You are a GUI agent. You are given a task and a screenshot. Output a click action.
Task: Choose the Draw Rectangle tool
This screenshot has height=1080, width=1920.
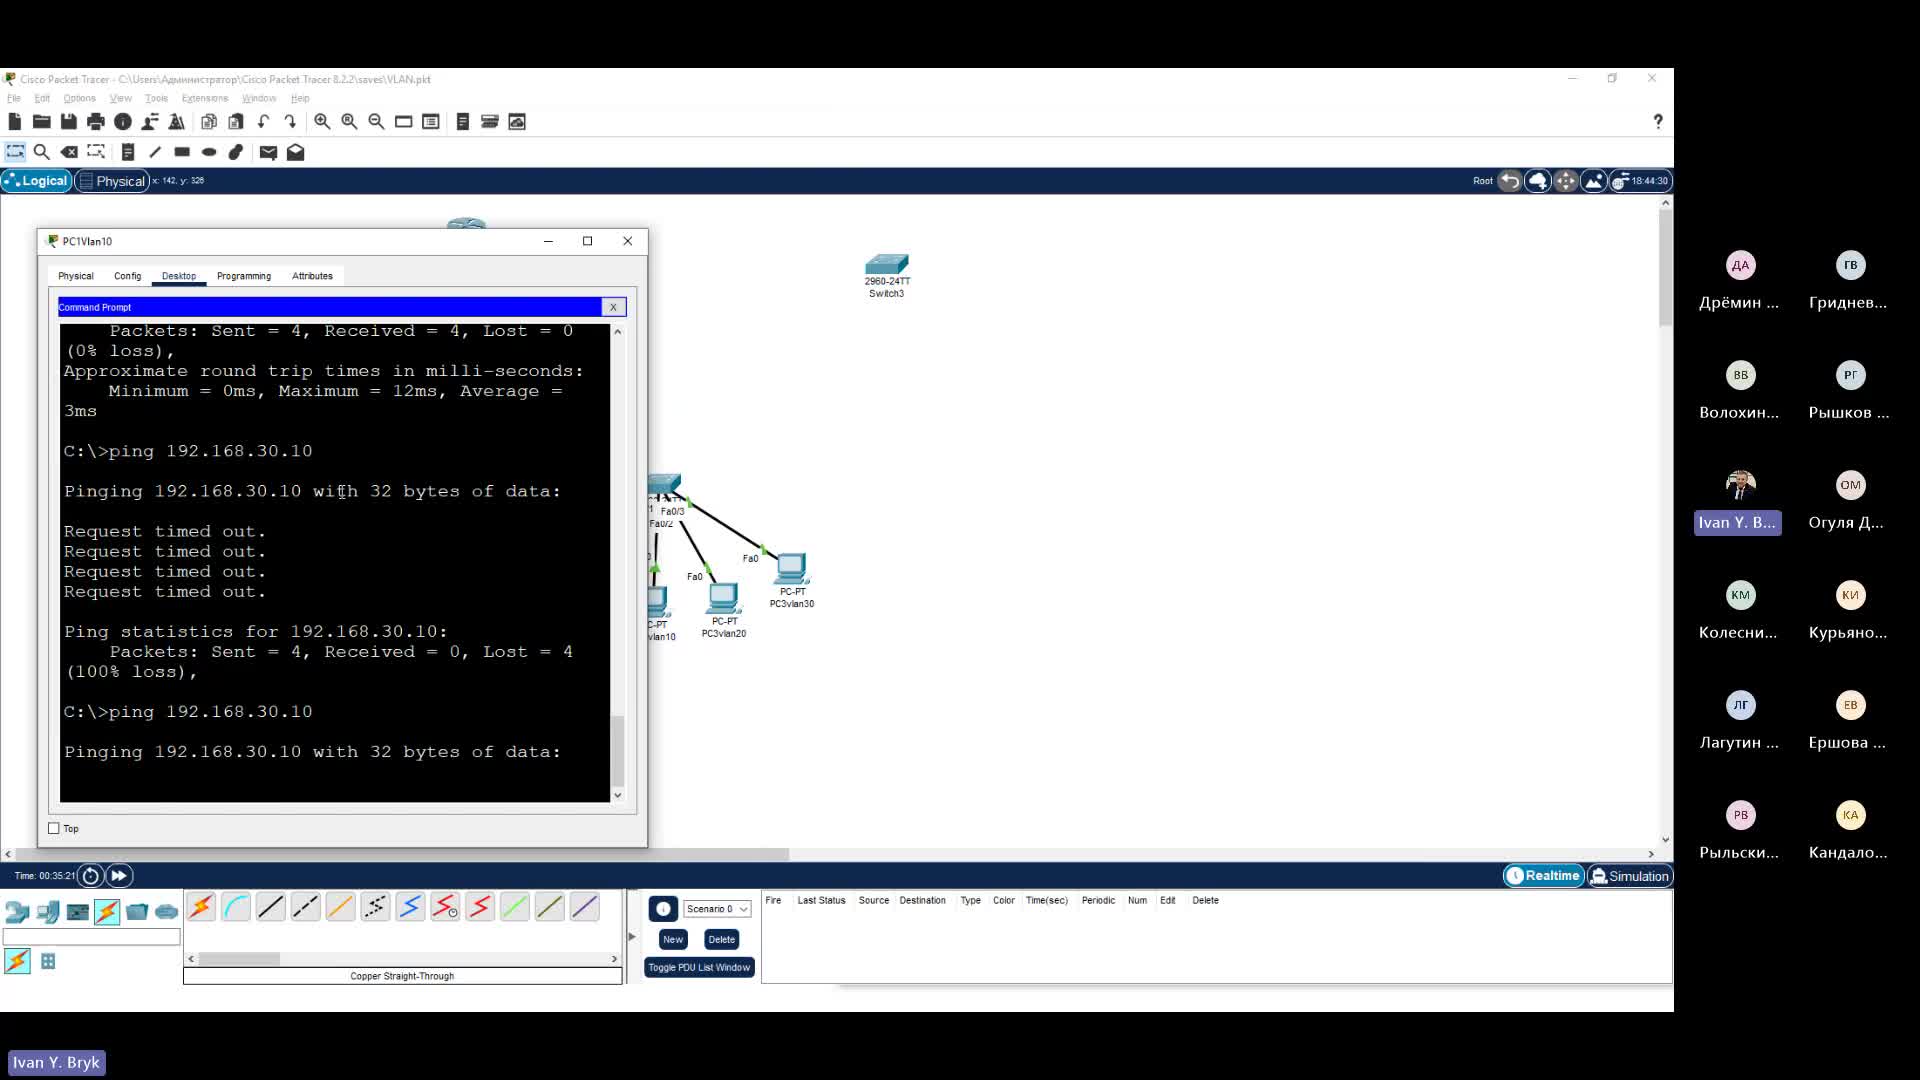(181, 152)
